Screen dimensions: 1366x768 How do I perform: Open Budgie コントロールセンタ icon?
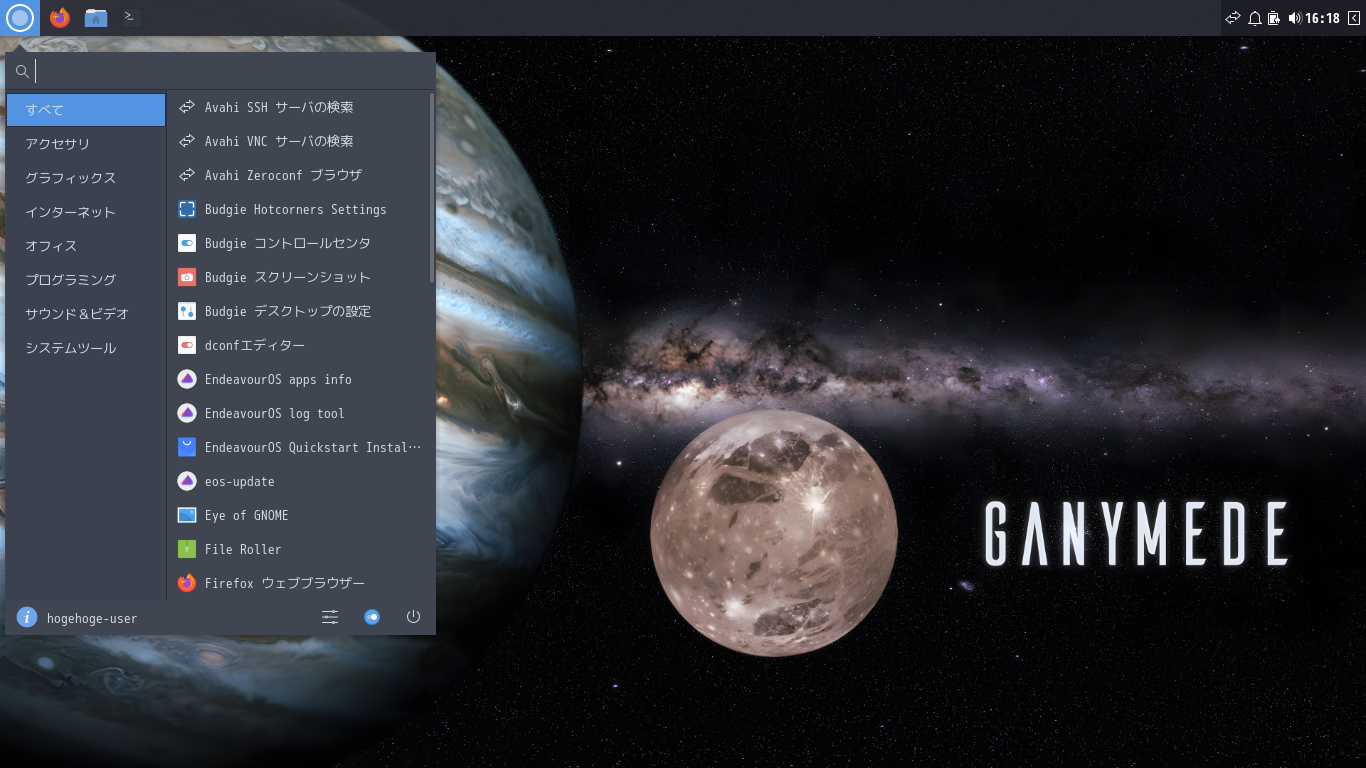click(x=187, y=243)
